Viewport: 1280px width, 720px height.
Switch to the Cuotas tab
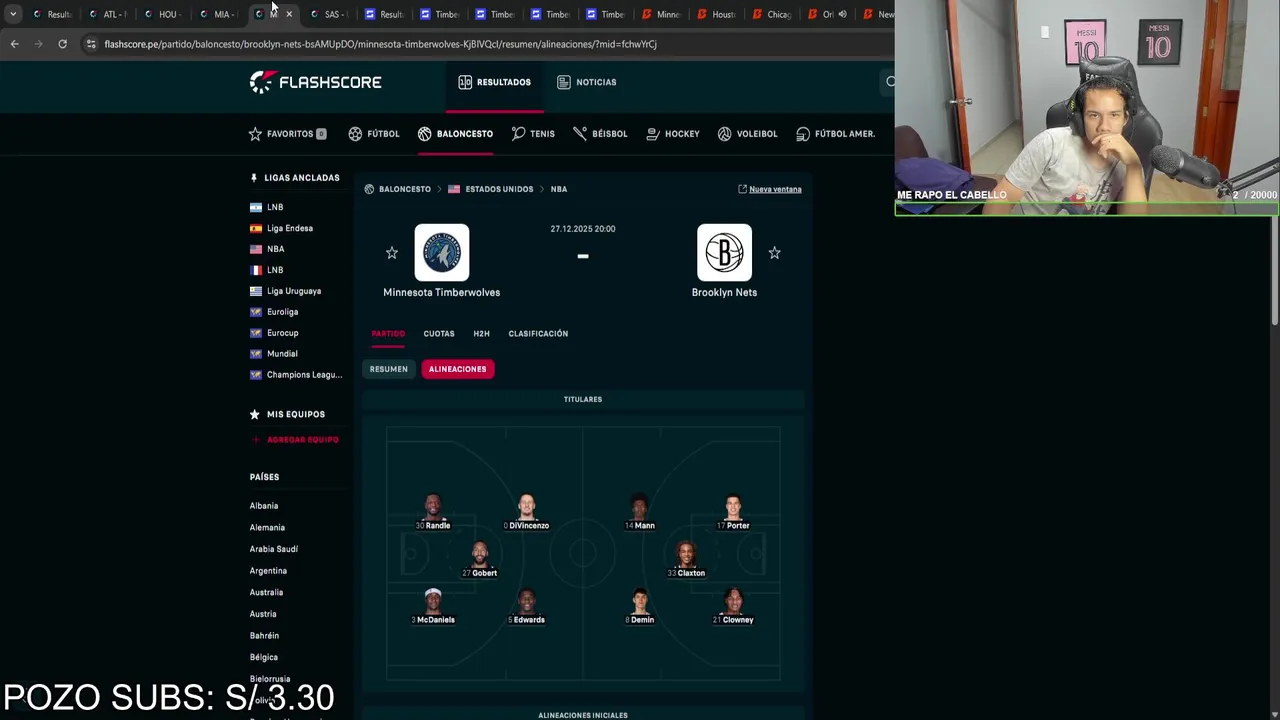(439, 334)
